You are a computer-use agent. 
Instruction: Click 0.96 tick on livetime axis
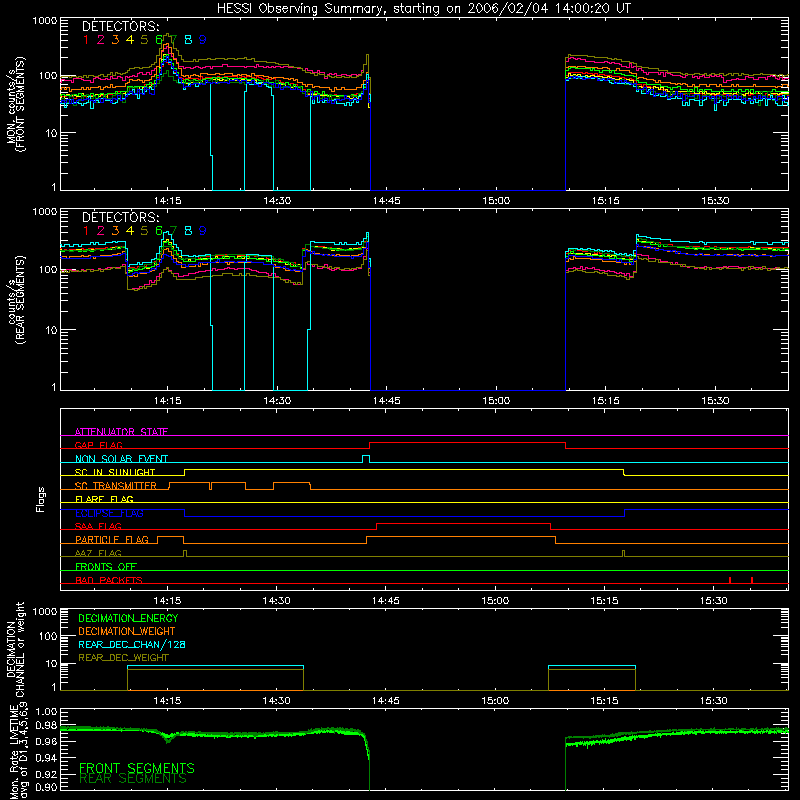47,741
